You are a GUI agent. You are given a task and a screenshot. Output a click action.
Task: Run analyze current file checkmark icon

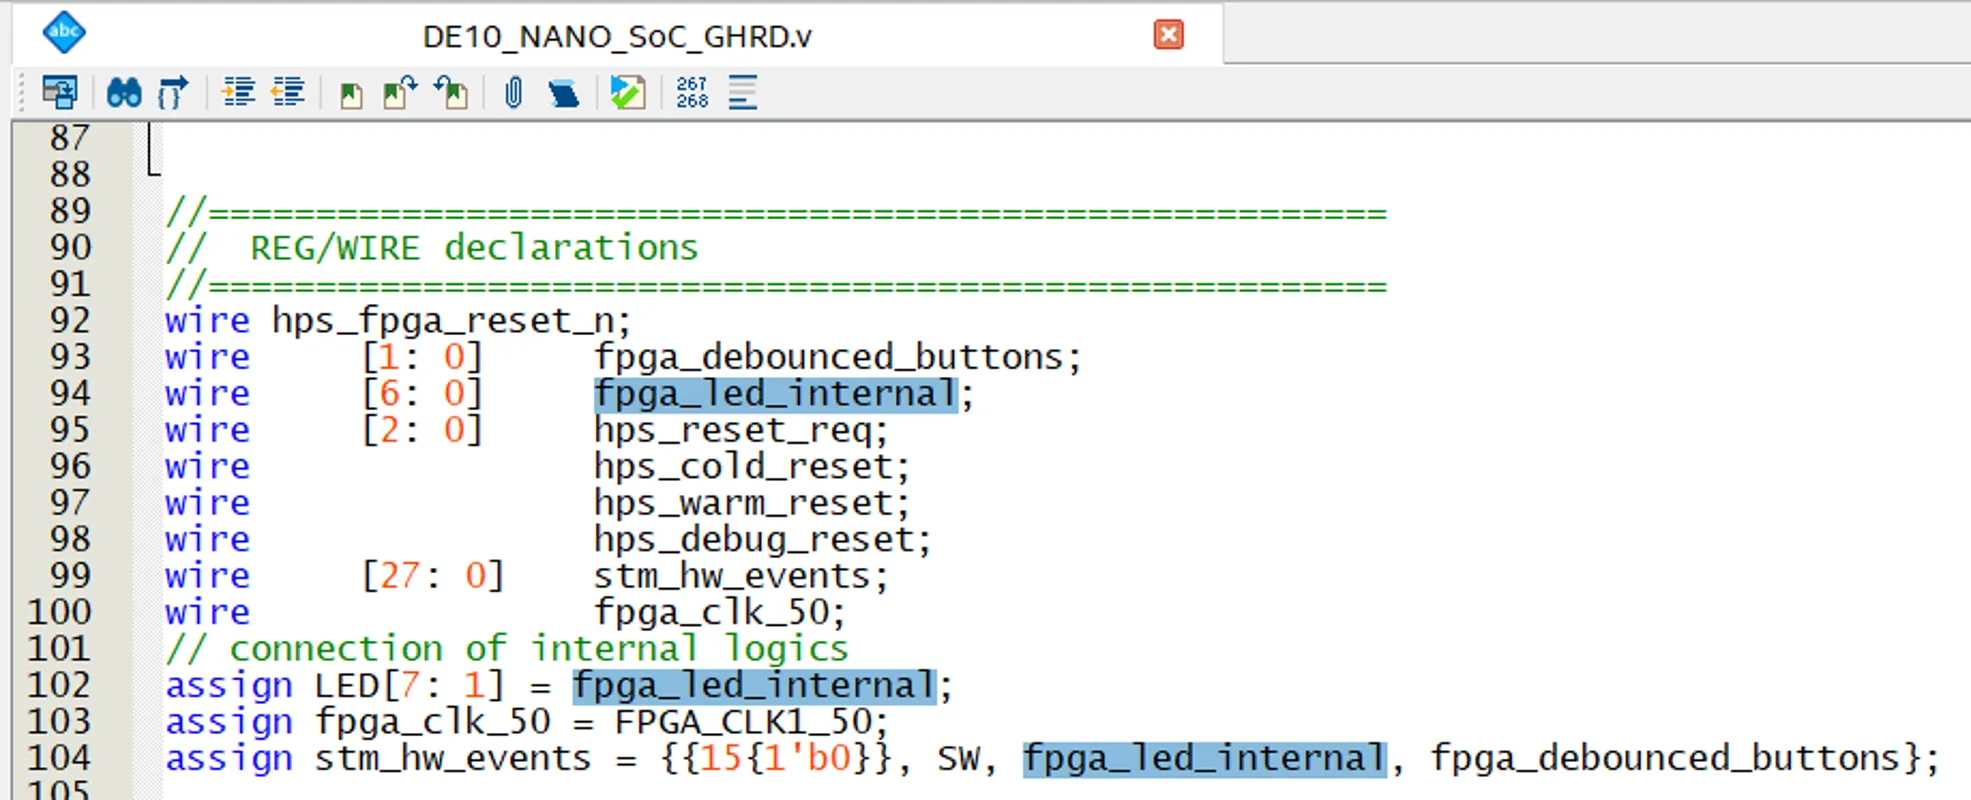pyautogui.click(x=628, y=92)
